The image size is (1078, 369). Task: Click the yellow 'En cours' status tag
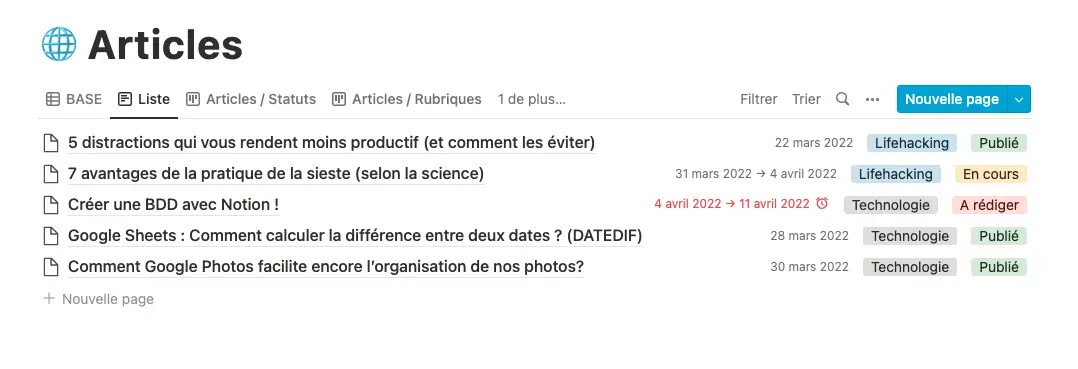pyautogui.click(x=991, y=175)
